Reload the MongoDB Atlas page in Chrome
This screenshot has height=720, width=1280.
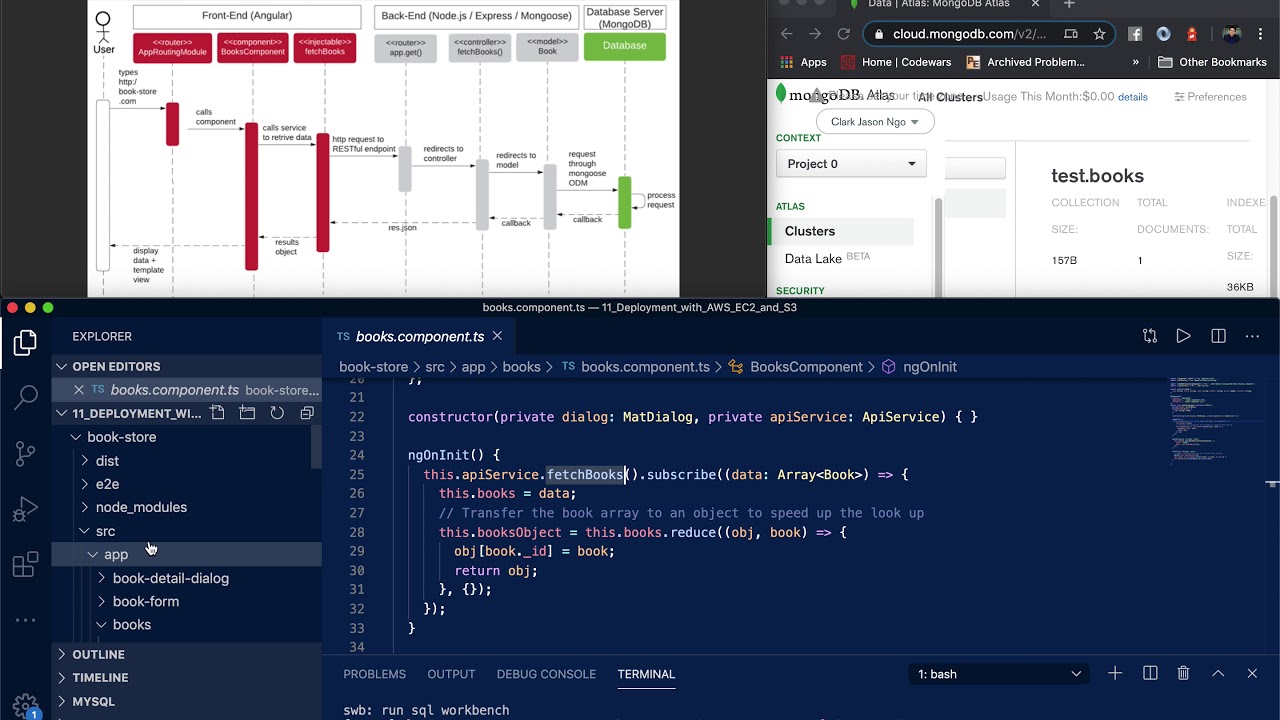coord(843,34)
